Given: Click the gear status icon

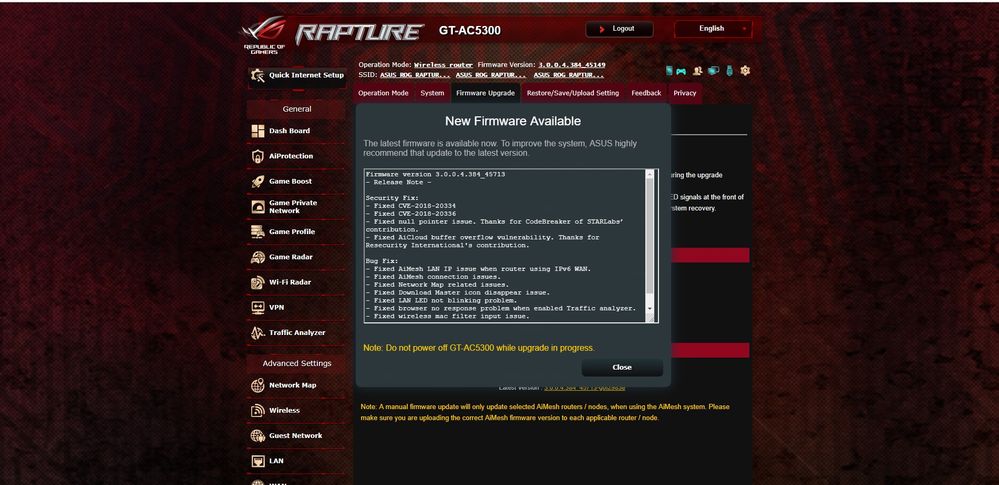Looking at the screenshot, I should (745, 71).
